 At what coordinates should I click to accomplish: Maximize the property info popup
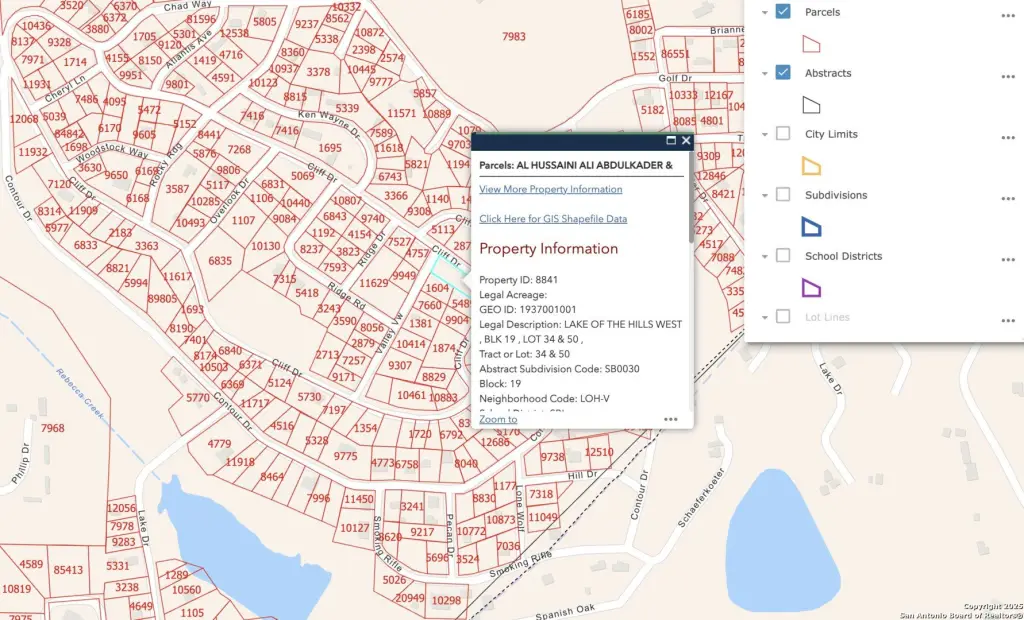point(671,141)
